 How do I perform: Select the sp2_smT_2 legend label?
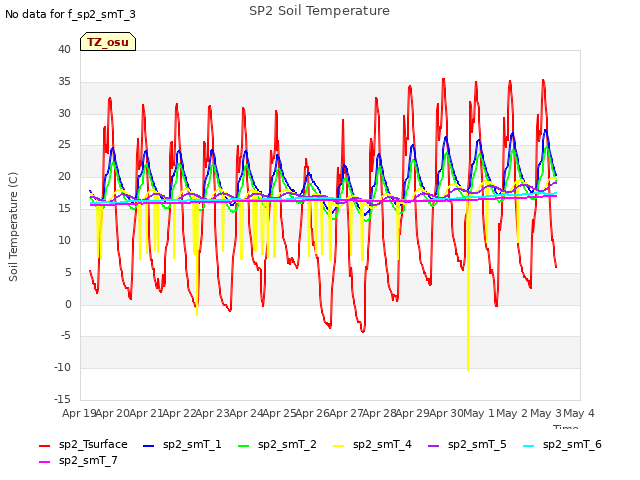287,444
